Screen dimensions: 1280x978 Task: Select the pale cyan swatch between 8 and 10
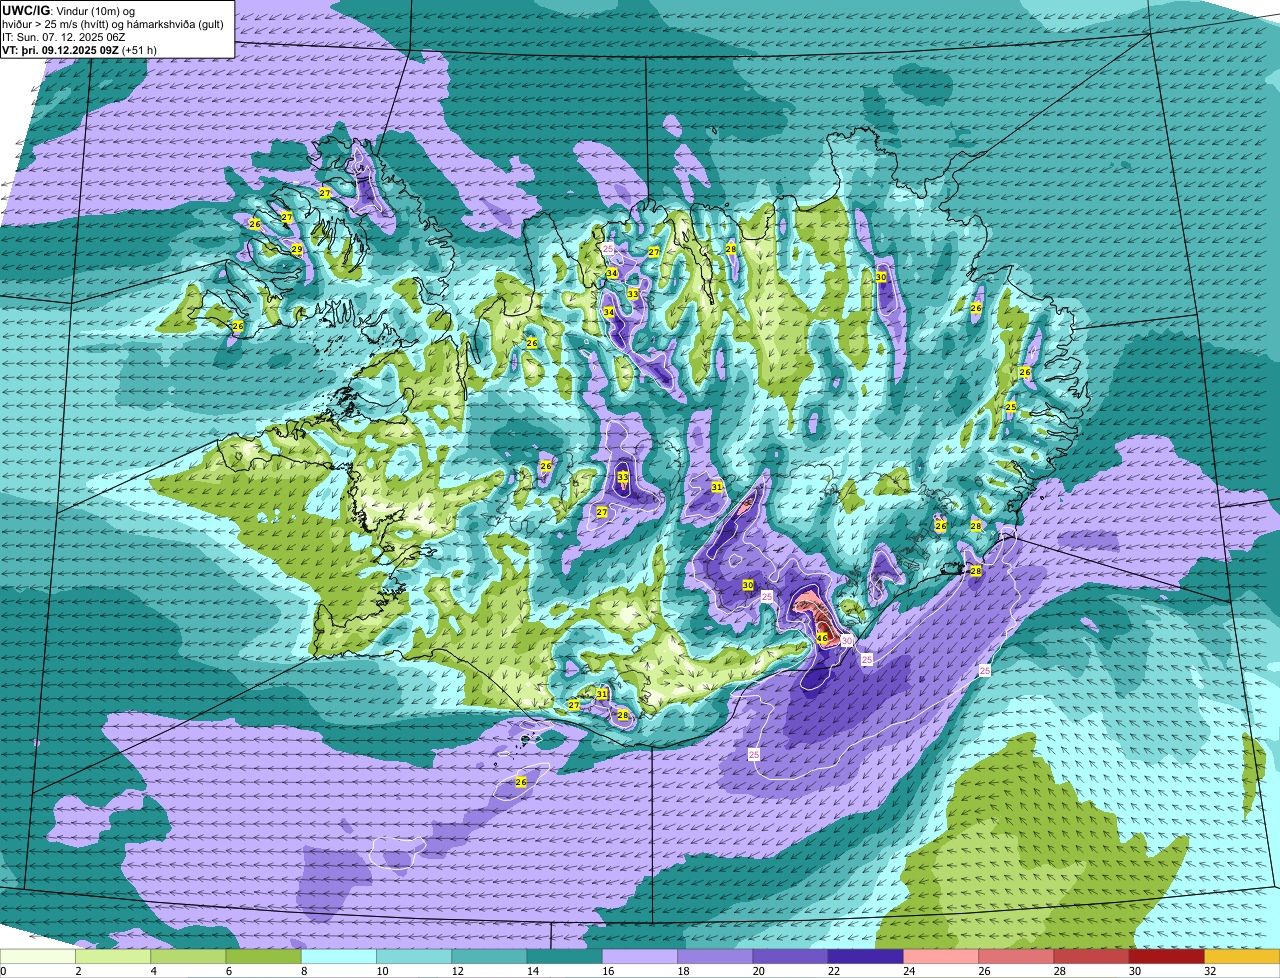point(339,957)
